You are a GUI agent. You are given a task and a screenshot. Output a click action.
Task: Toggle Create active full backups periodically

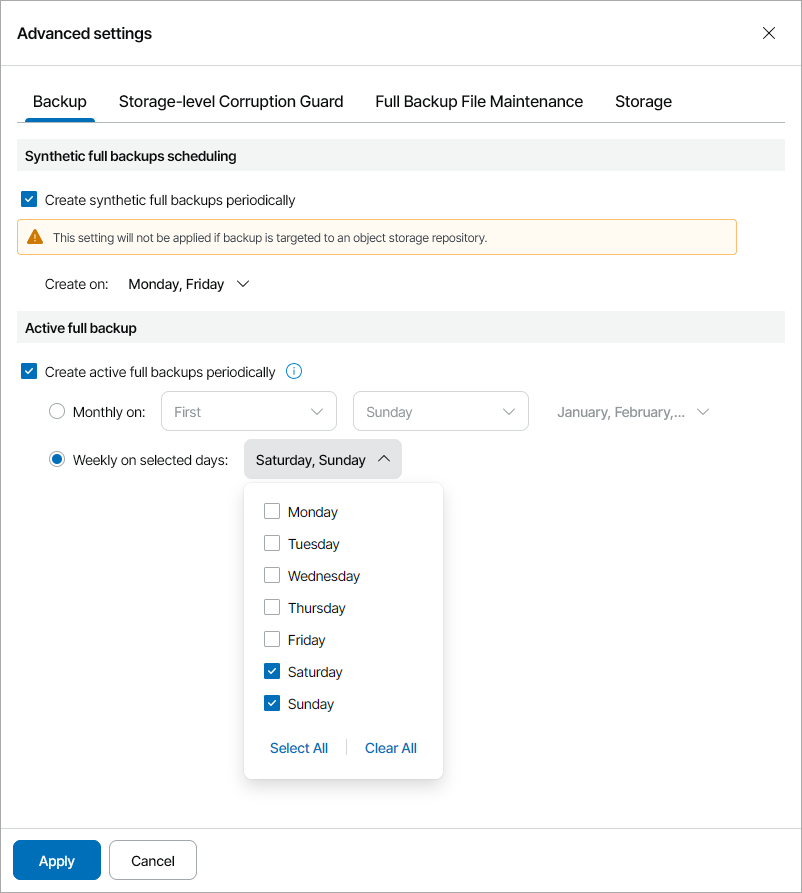pos(29,372)
